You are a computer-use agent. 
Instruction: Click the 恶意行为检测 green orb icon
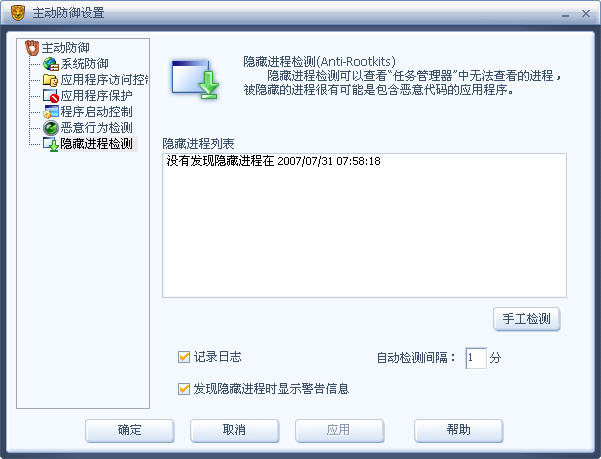51,128
